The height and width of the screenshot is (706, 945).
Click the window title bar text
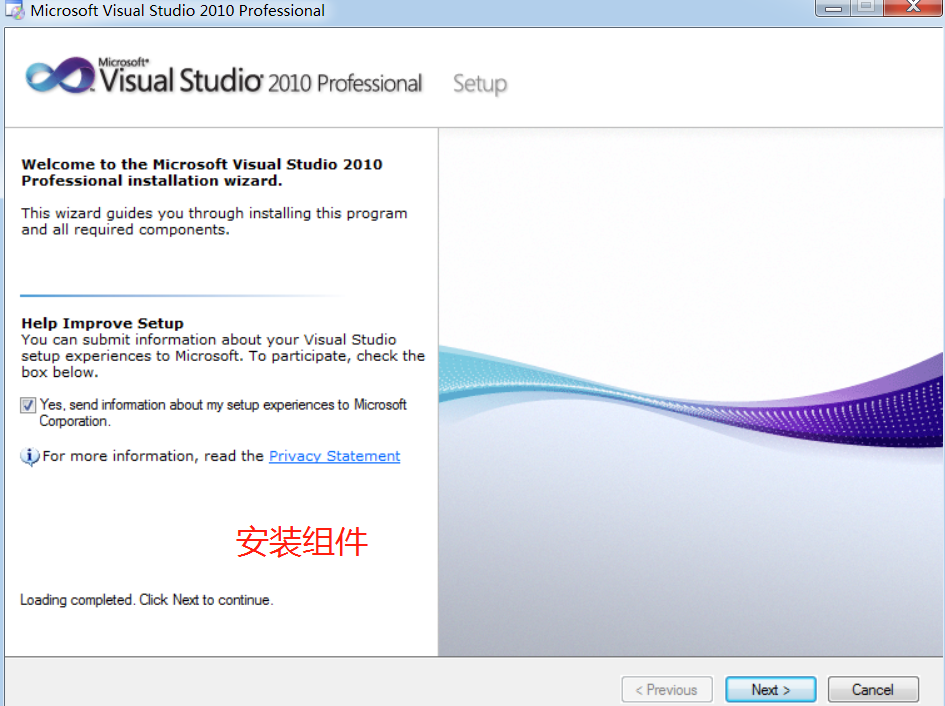point(177,11)
